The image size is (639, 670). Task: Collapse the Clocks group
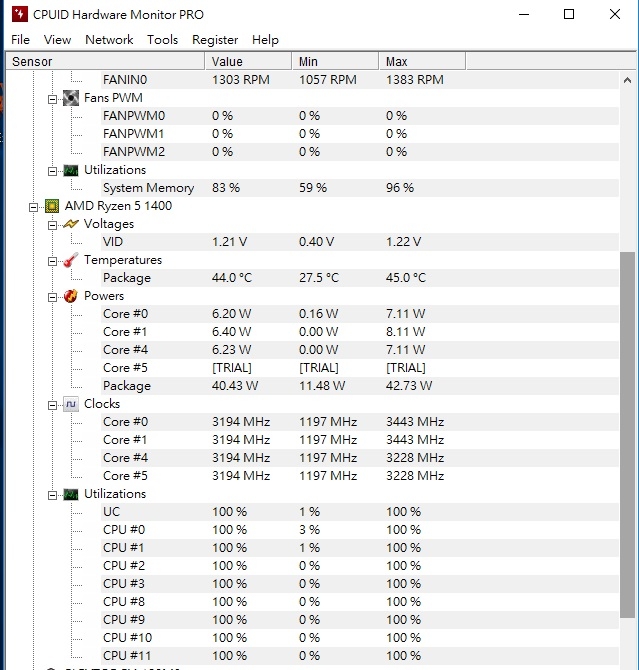pos(52,406)
